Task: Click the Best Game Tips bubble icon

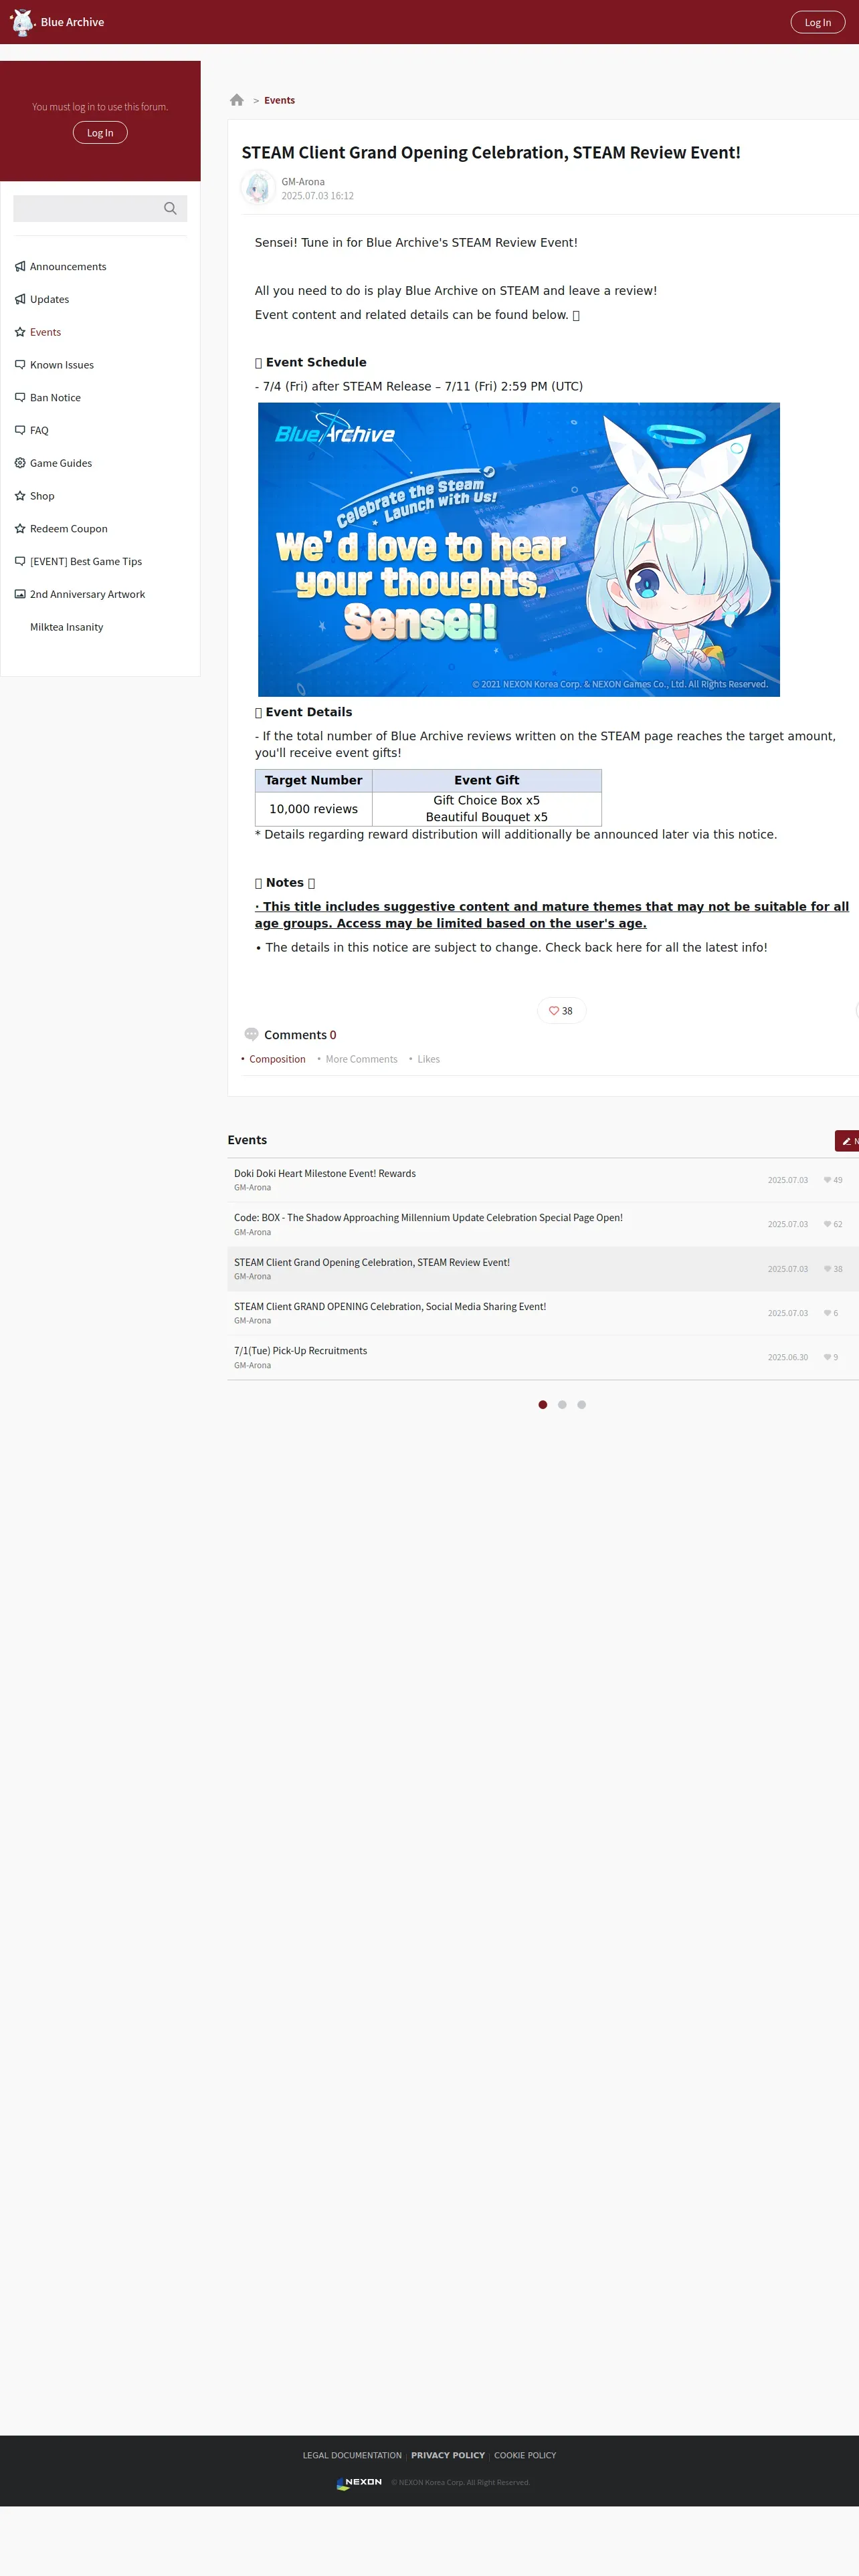Action: tap(20, 561)
